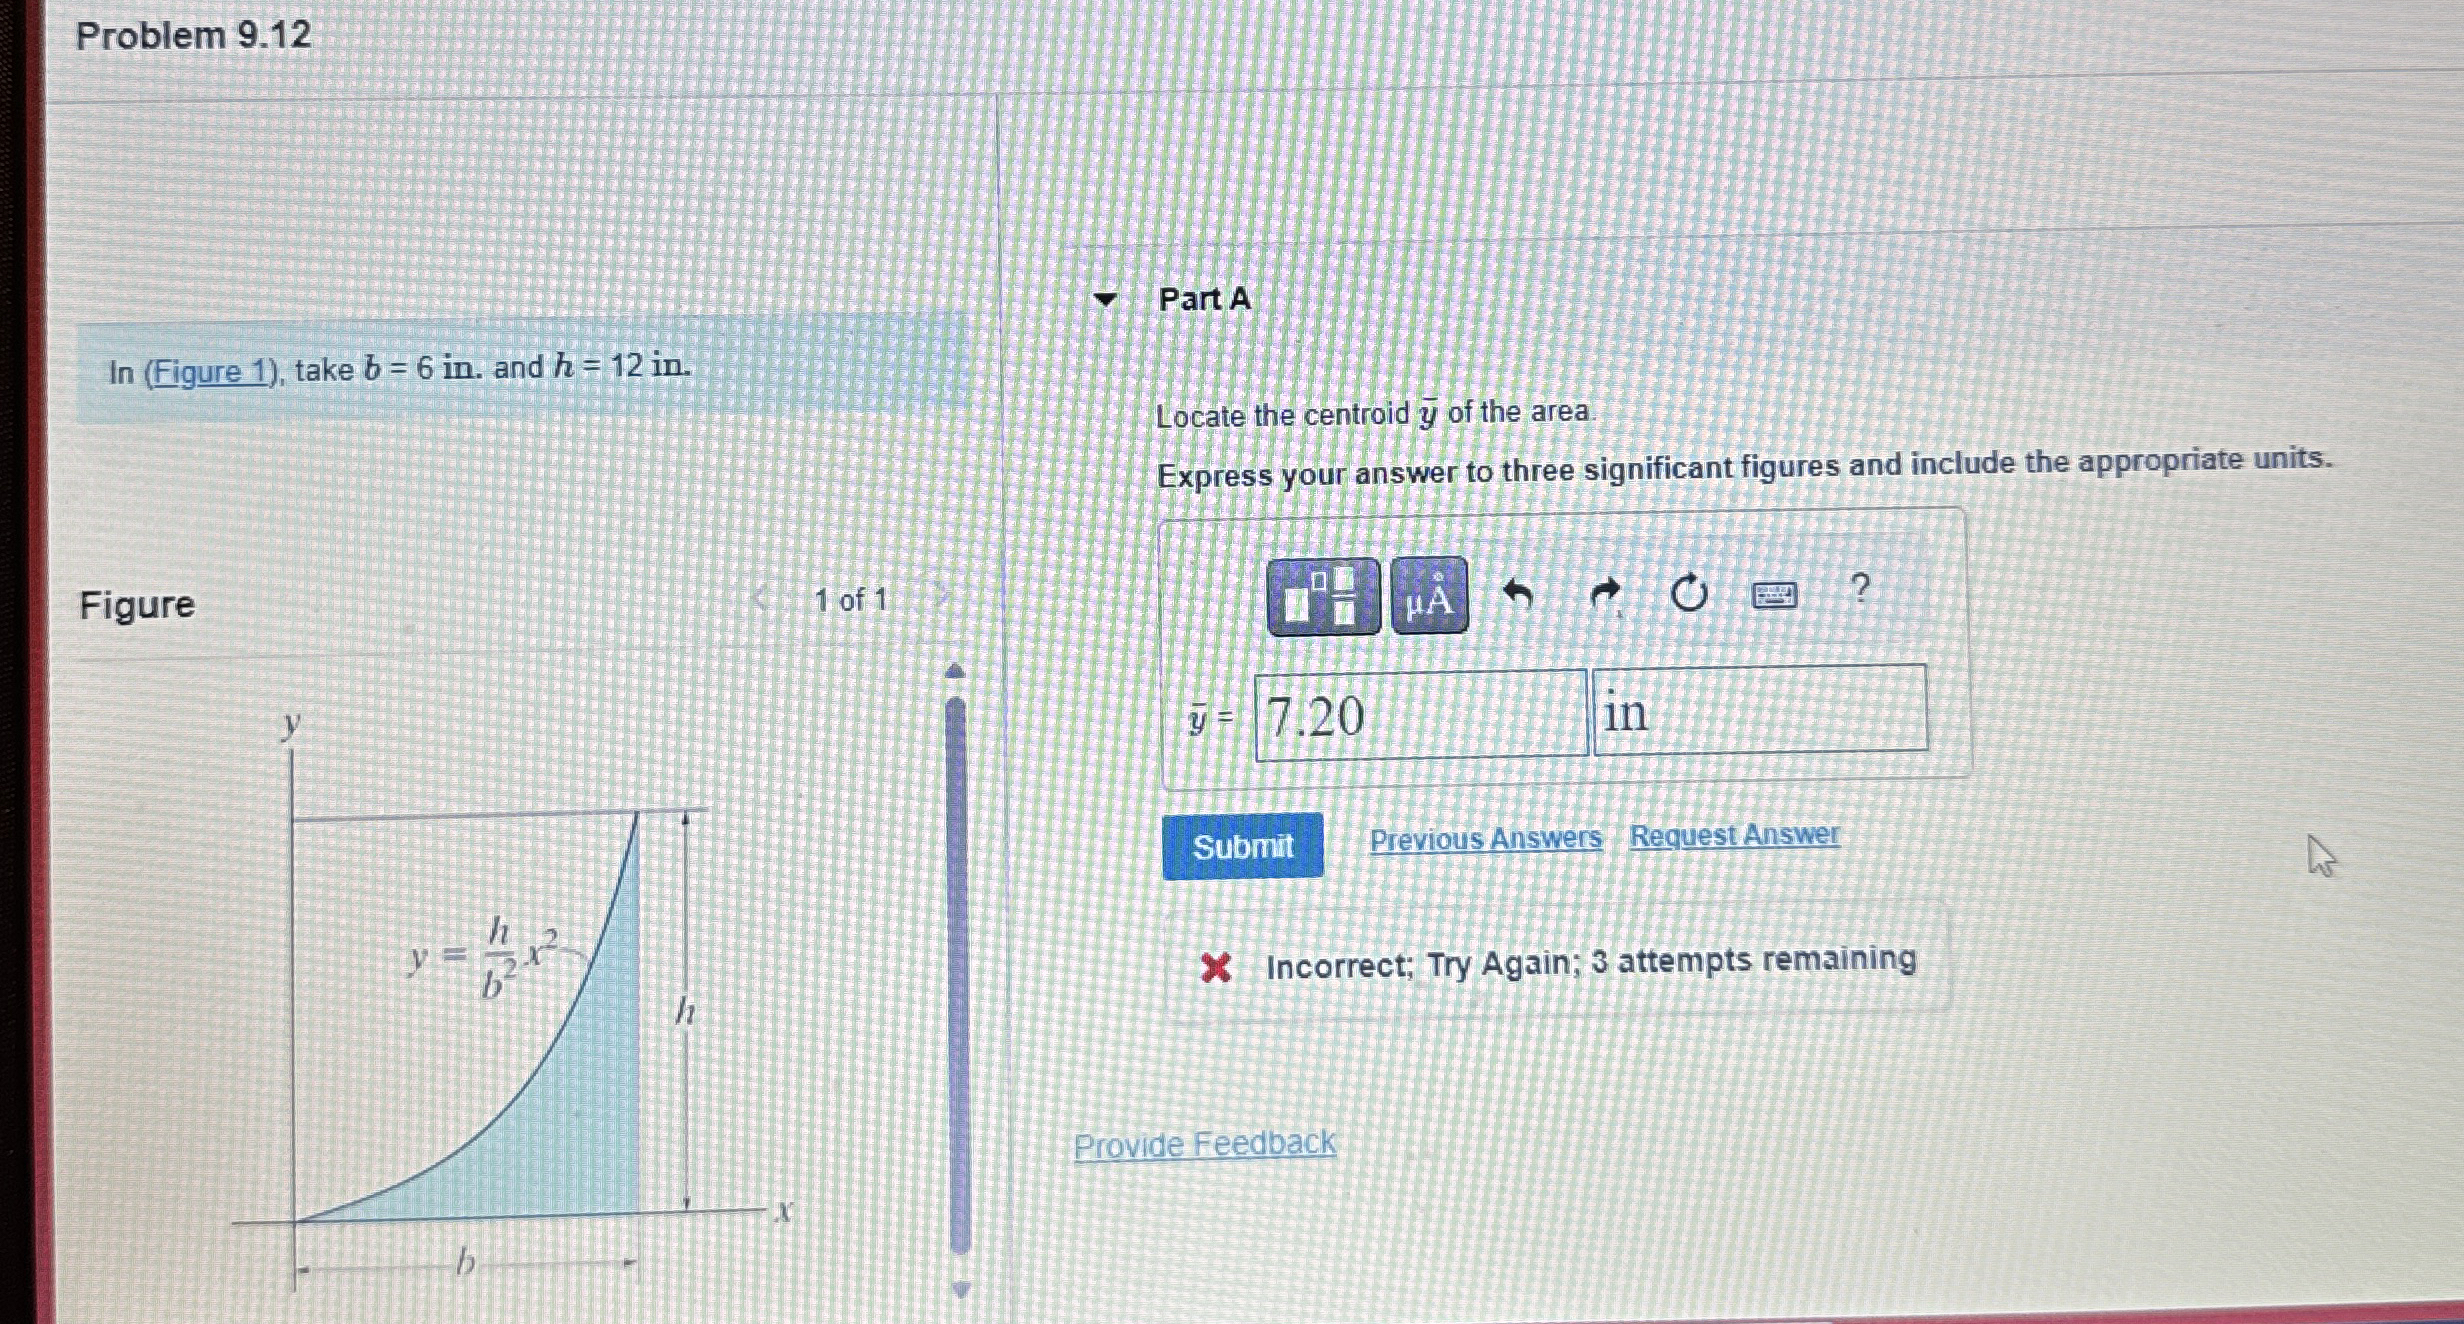Collapse the Part A section arrow

pos(1105,299)
